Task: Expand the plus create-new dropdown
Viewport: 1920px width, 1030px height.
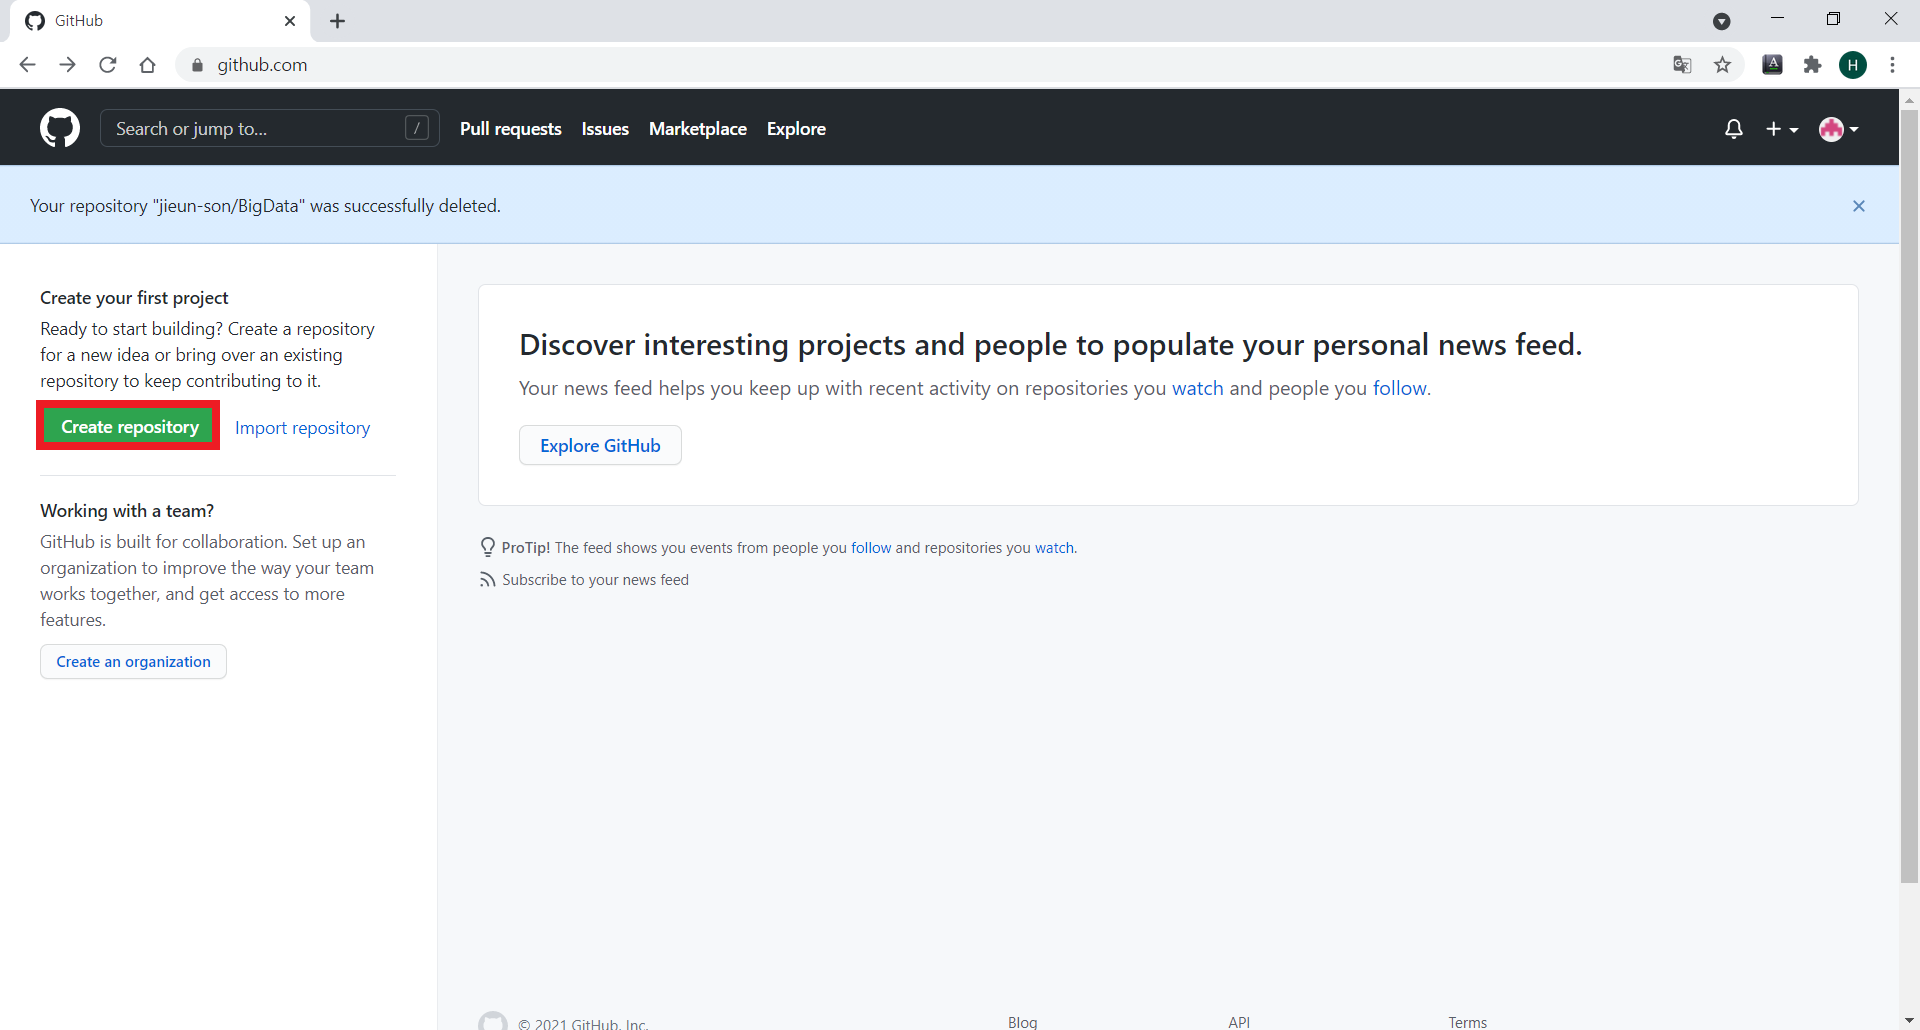Action: pyautogui.click(x=1782, y=129)
